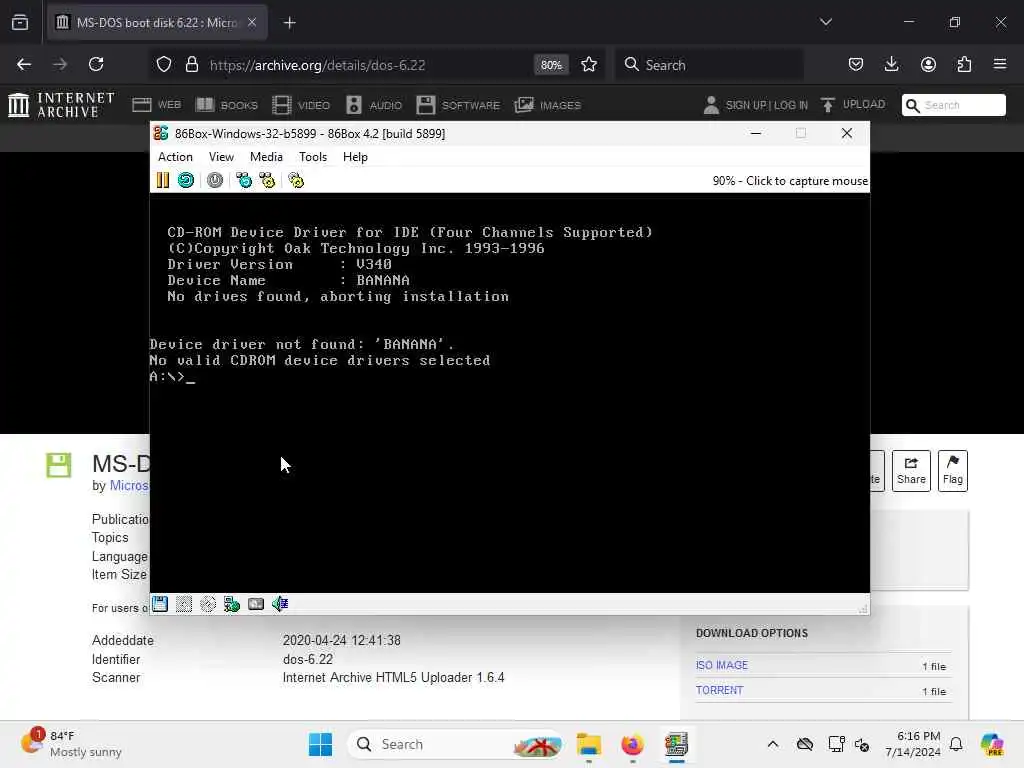This screenshot has height=768, width=1024.
Task: Open the BOOKS section on Internet Archive
Action: (227, 105)
